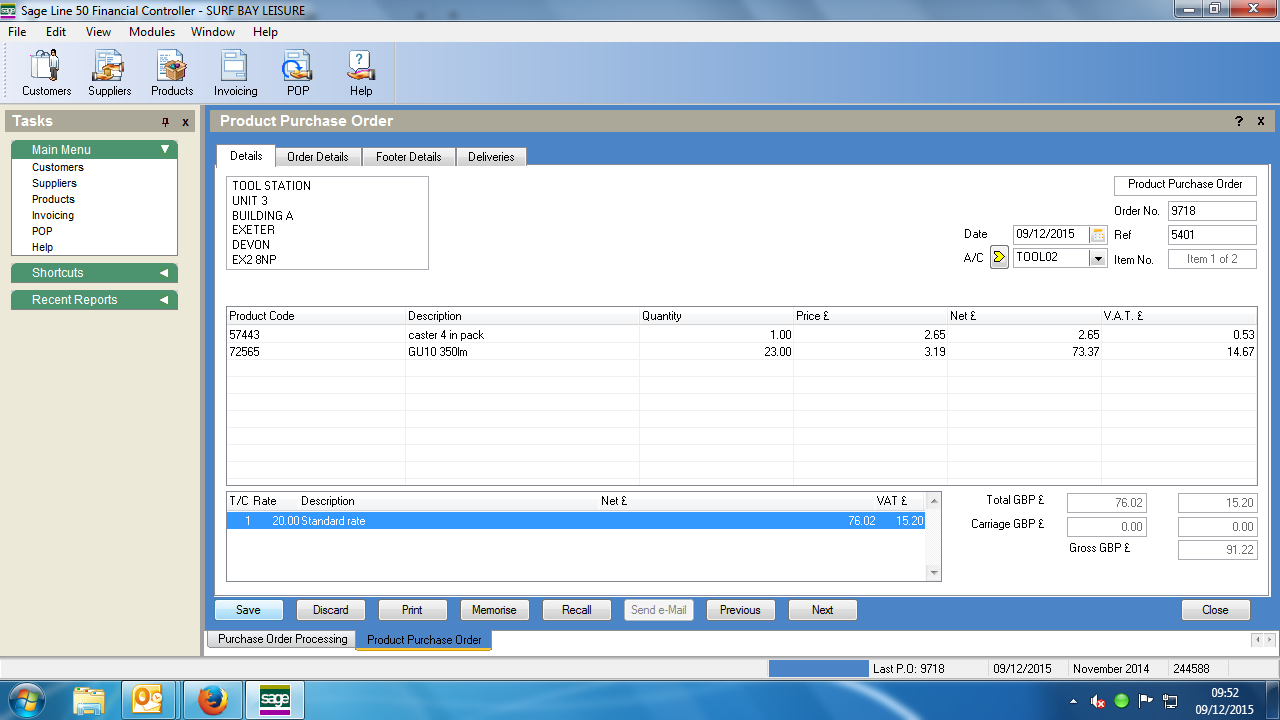Open the Modules menu
Image resolution: width=1280 pixels, height=720 pixels.
152,32
